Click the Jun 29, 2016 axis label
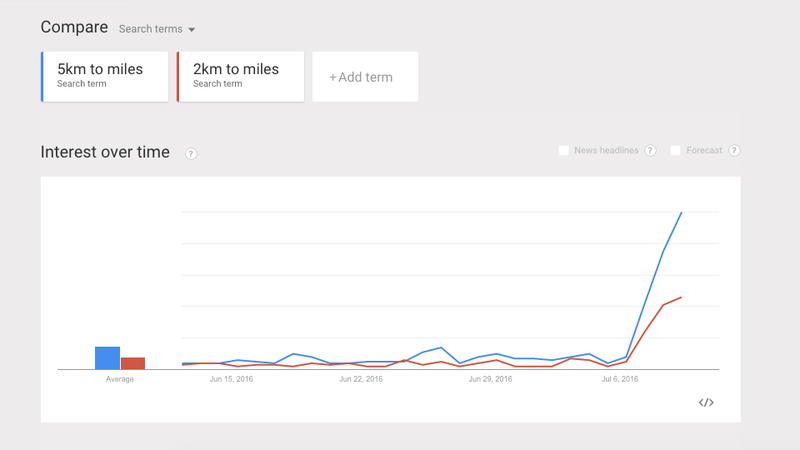The width and height of the screenshot is (800, 450). pyautogui.click(x=490, y=379)
